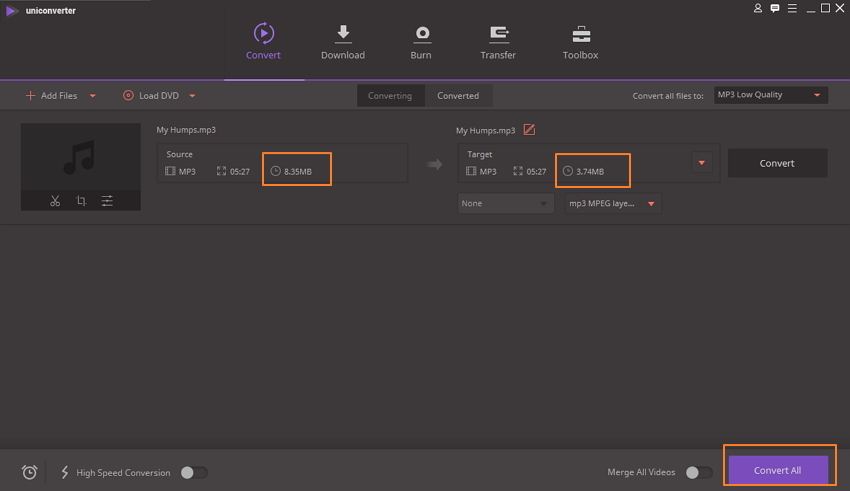Open the schedule alarm clock icon
The width and height of the screenshot is (850, 491).
pos(29,473)
